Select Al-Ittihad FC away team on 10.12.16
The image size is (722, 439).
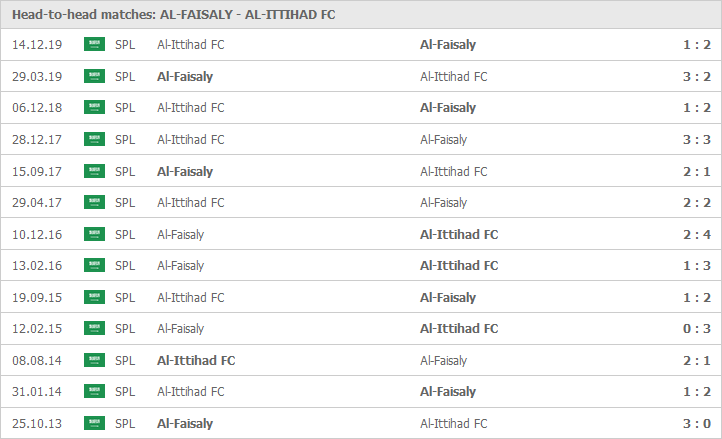(x=459, y=234)
